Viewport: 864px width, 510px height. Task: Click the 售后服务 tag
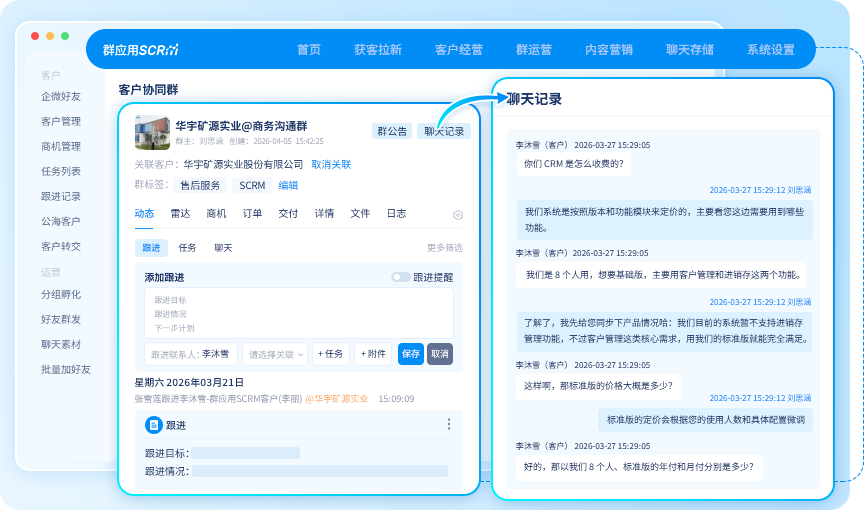[200, 186]
